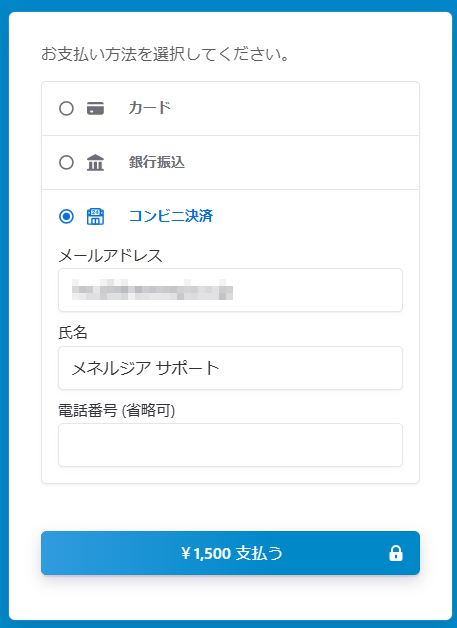Viewport: 457px width, 628px height.
Task: Click the メールアドレス field label
Action: pos(111,256)
